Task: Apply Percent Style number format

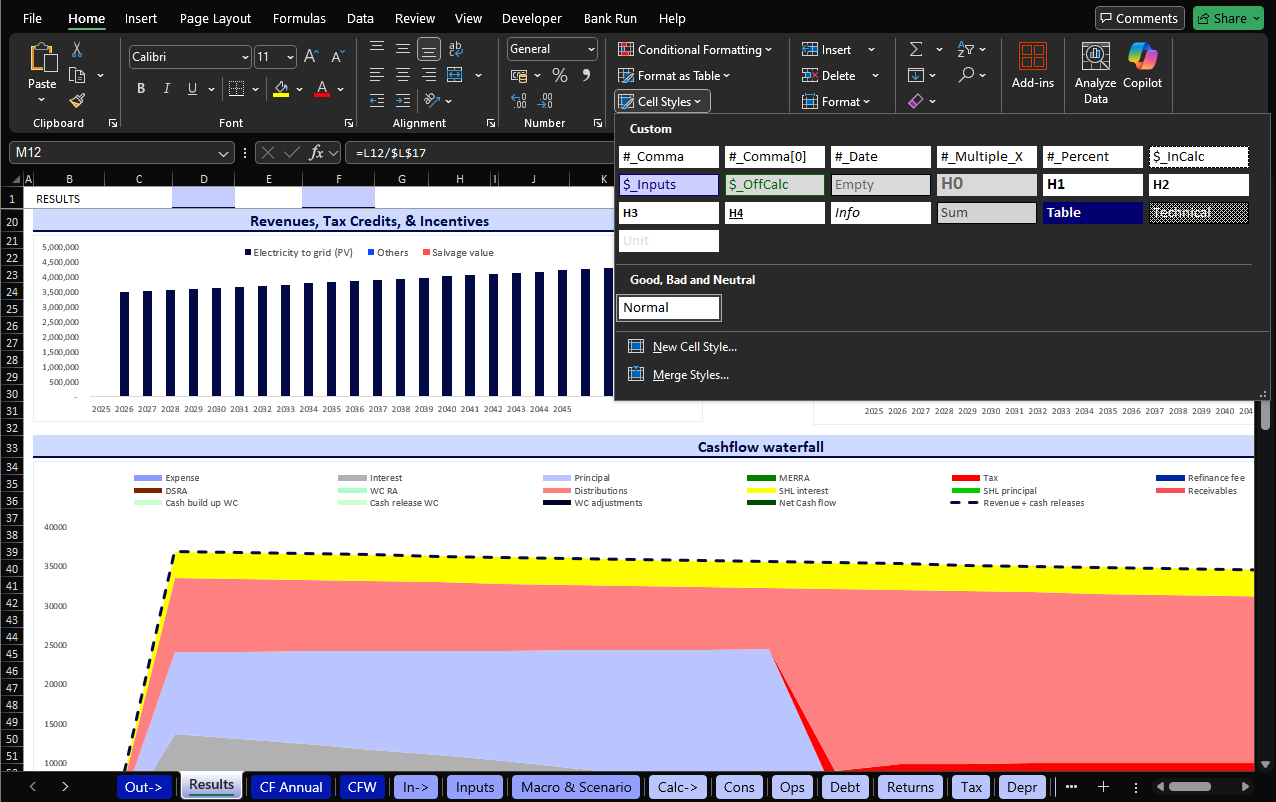Action: (x=560, y=76)
